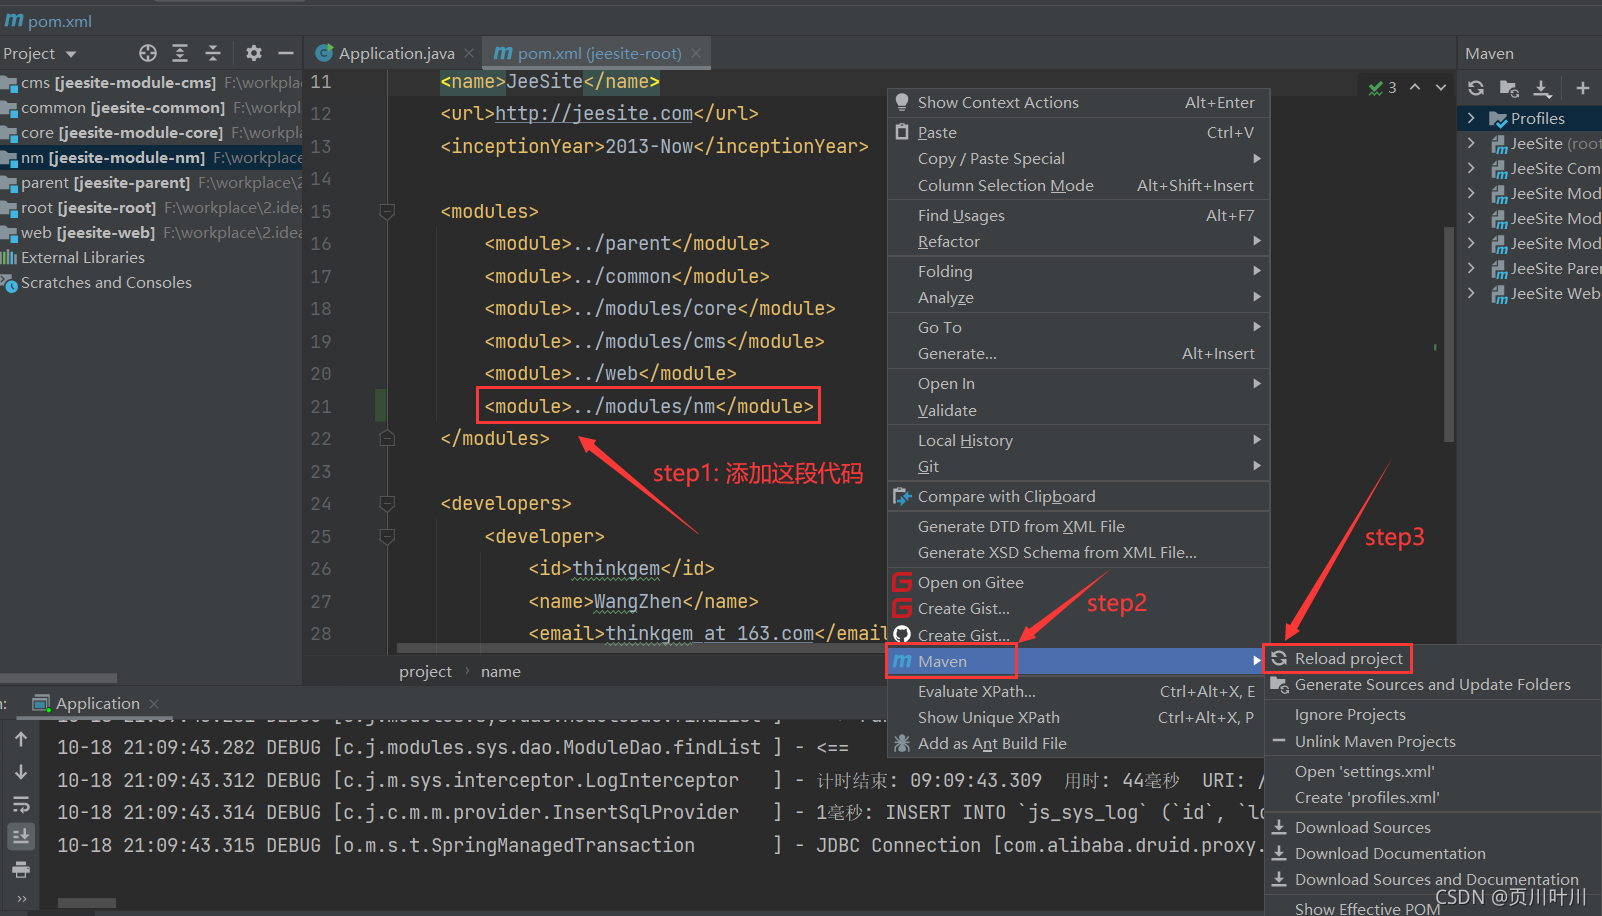Image resolution: width=1602 pixels, height=916 pixels.
Task: Toggle soft-wrap in Run console
Action: point(21,804)
